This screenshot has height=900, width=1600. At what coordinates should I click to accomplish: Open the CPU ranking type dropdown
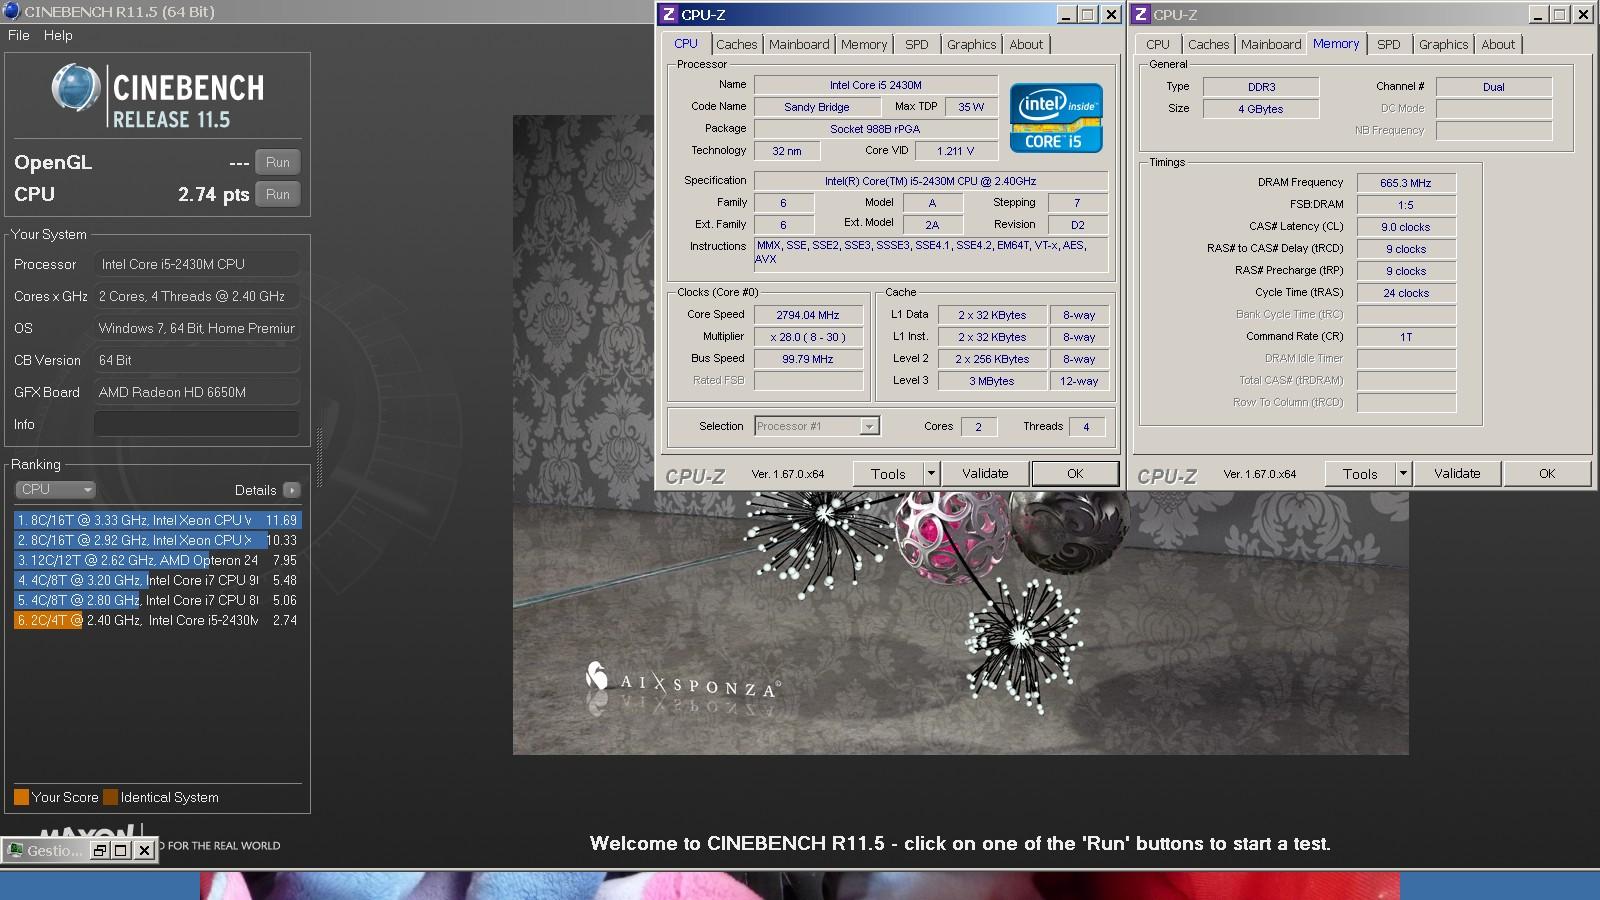tap(55, 489)
